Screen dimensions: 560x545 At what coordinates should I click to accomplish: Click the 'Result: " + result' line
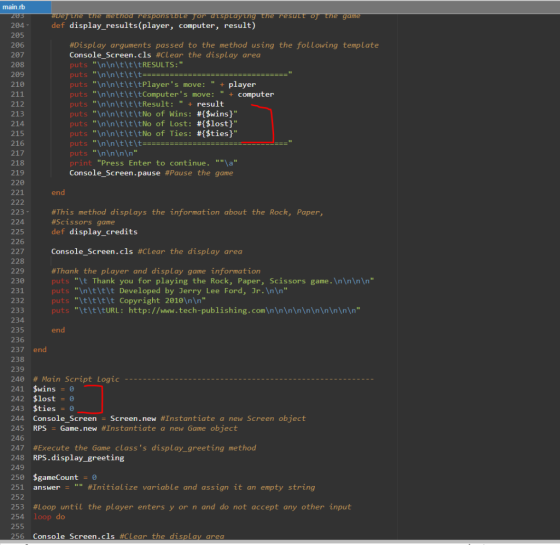click(x=146, y=104)
